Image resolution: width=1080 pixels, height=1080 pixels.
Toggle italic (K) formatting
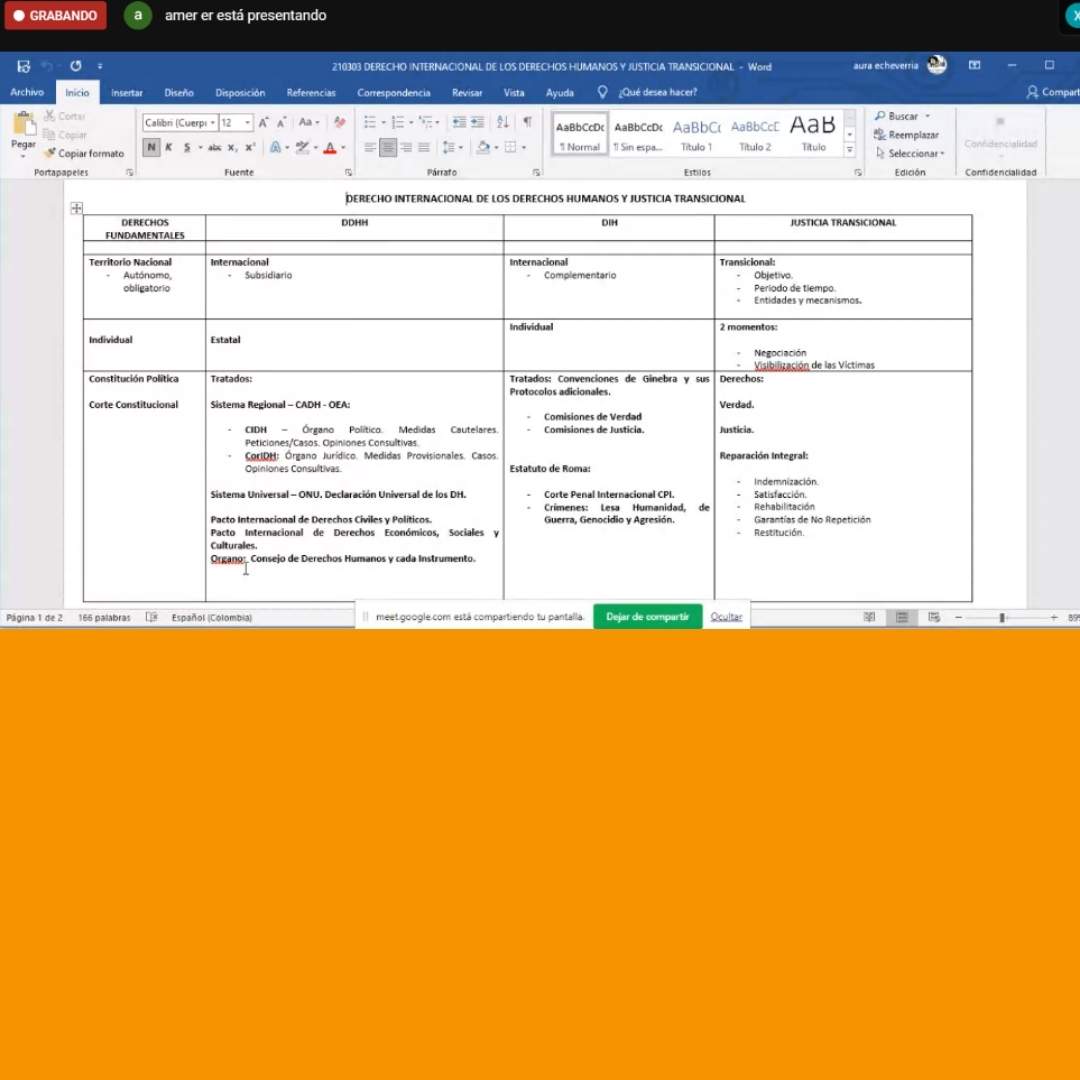pos(169,147)
